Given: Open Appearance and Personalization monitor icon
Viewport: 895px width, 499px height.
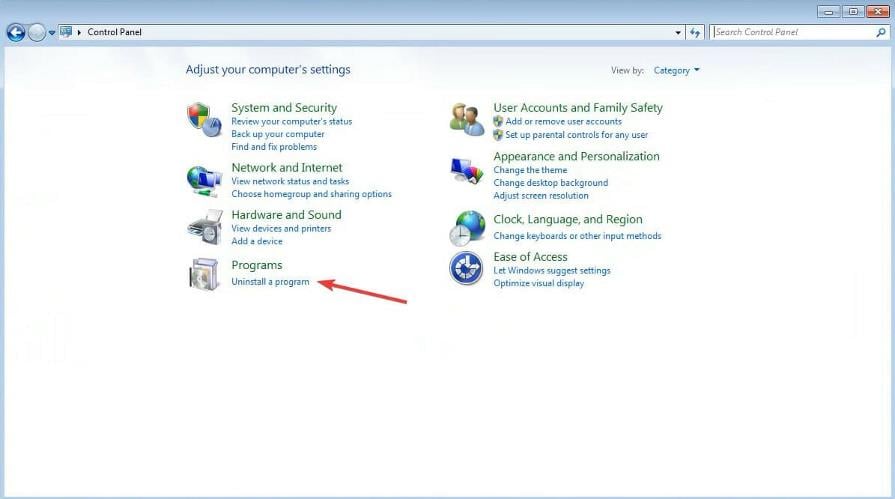Looking at the screenshot, I should click(x=466, y=171).
